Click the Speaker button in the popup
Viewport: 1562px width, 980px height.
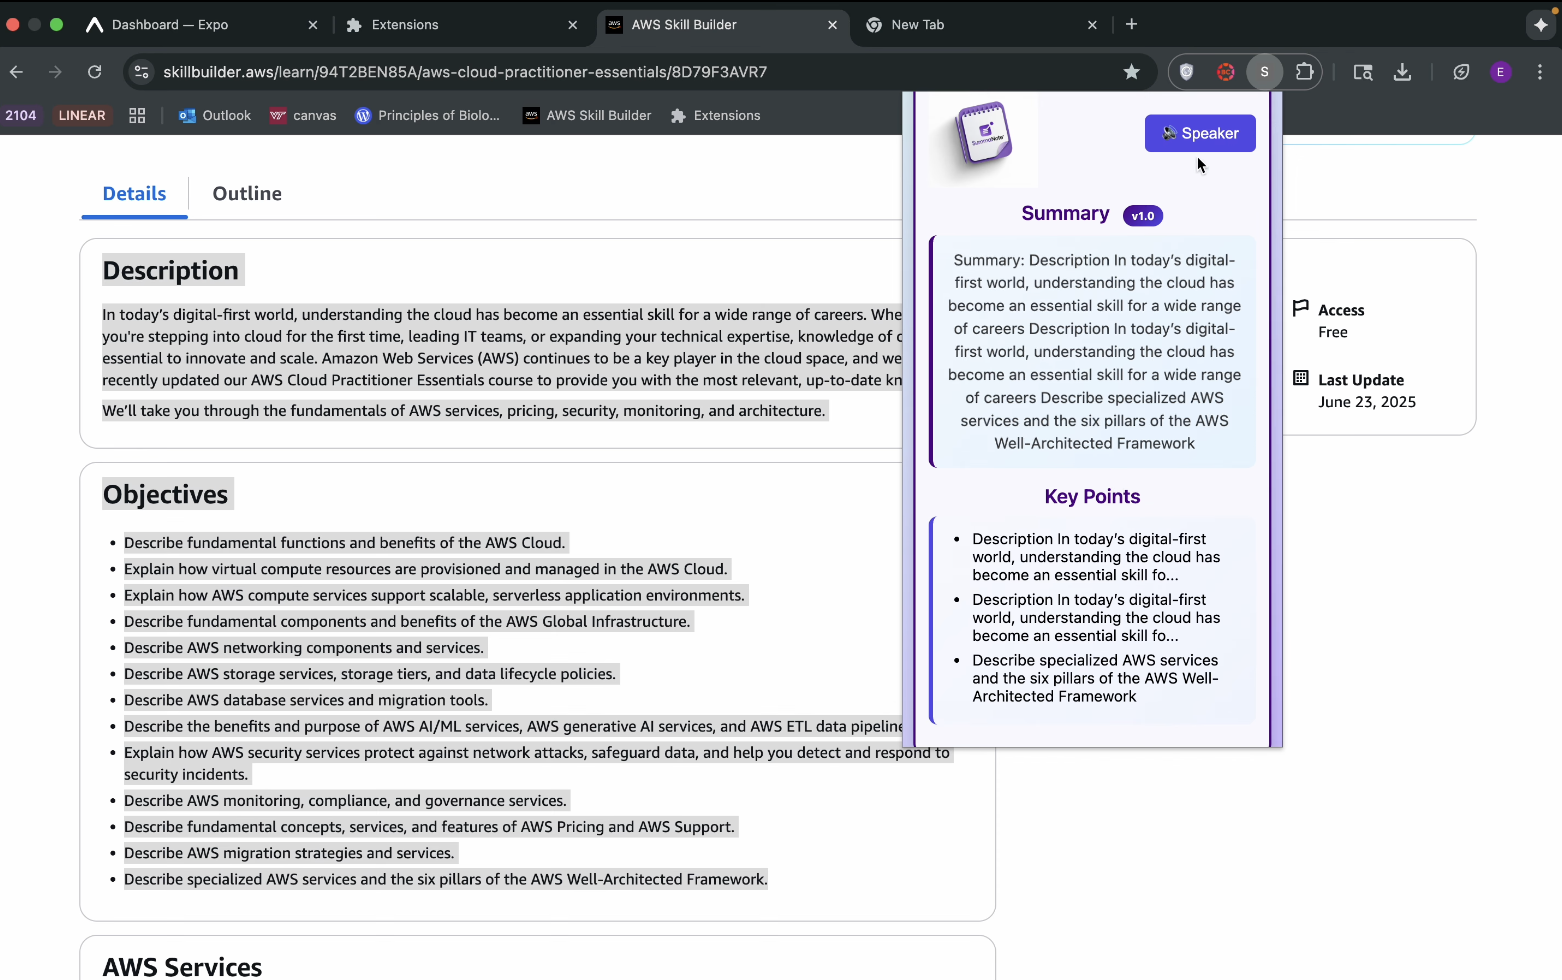[1199, 133]
